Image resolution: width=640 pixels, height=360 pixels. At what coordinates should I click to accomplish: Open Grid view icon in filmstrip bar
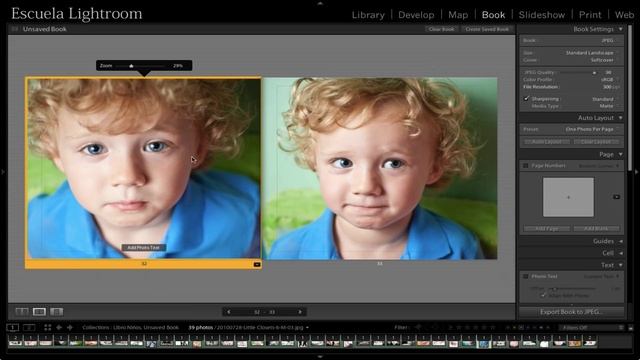[x=48, y=327]
